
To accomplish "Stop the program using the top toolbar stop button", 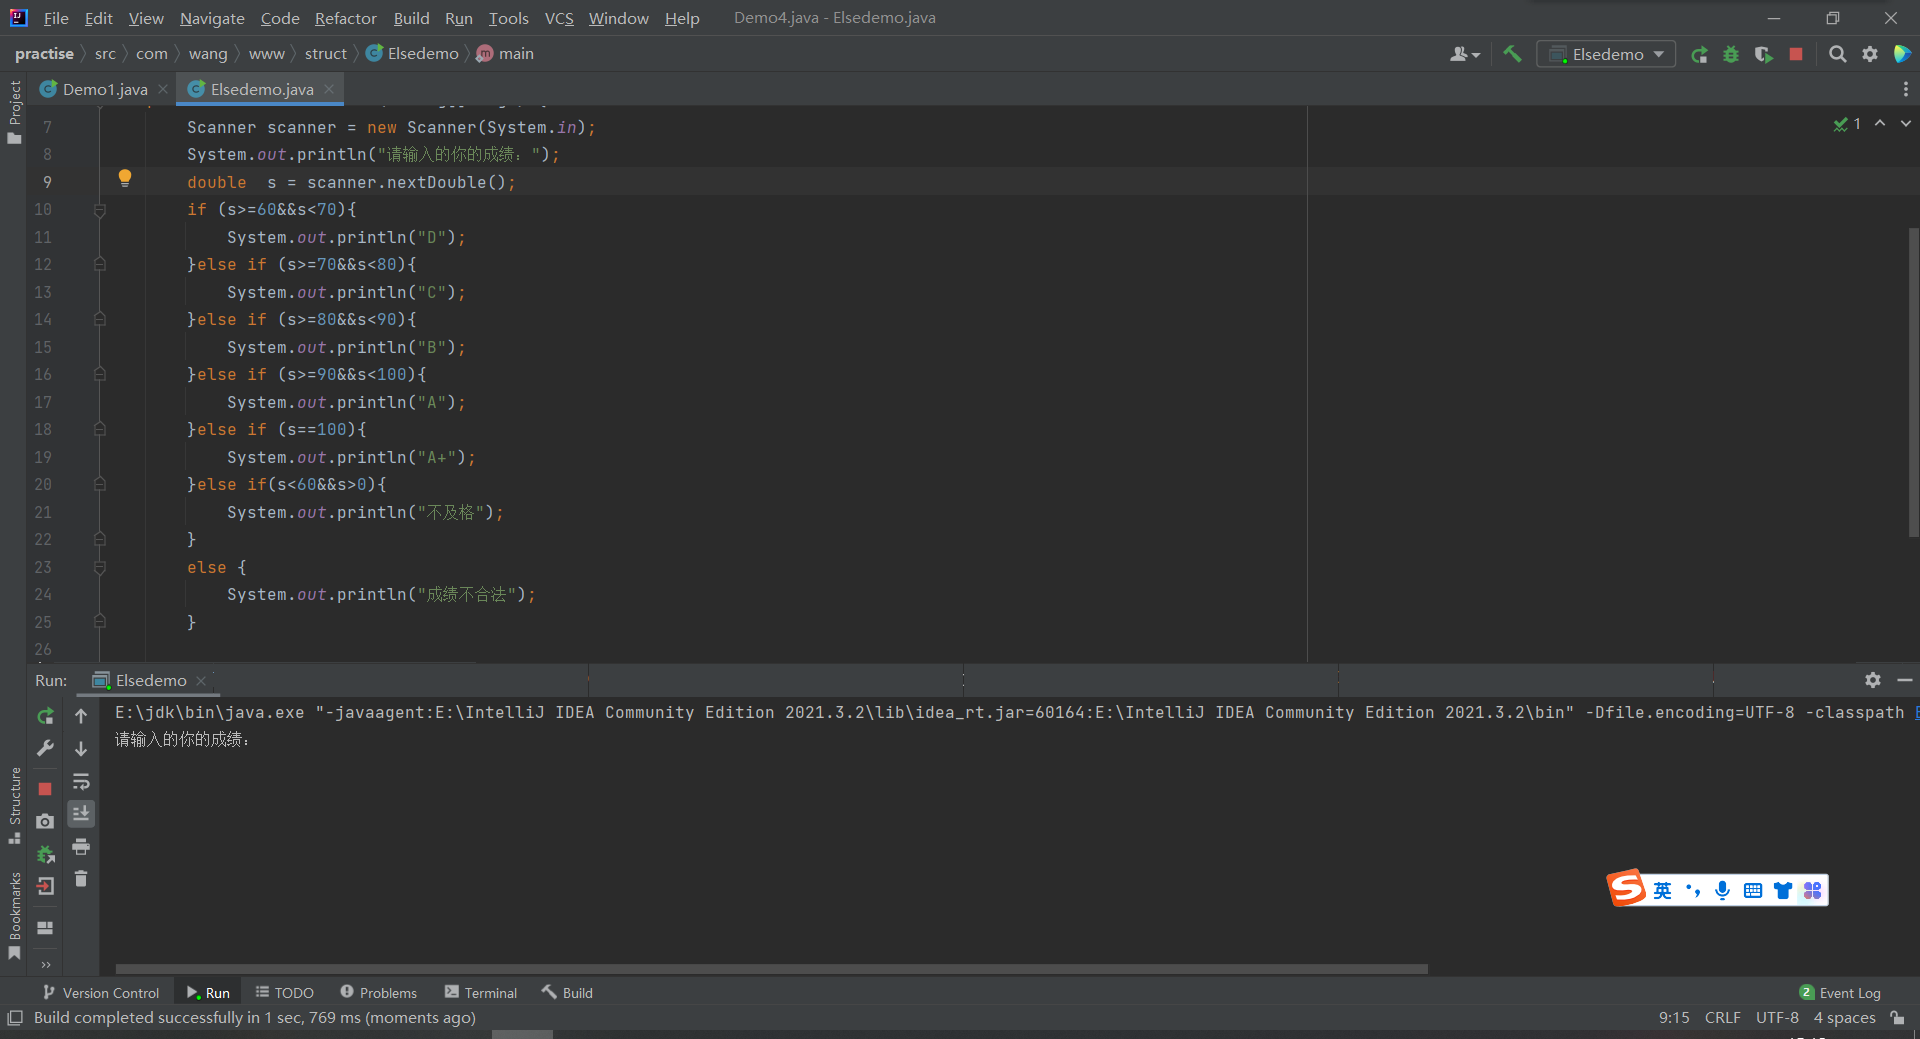I will [1796, 54].
